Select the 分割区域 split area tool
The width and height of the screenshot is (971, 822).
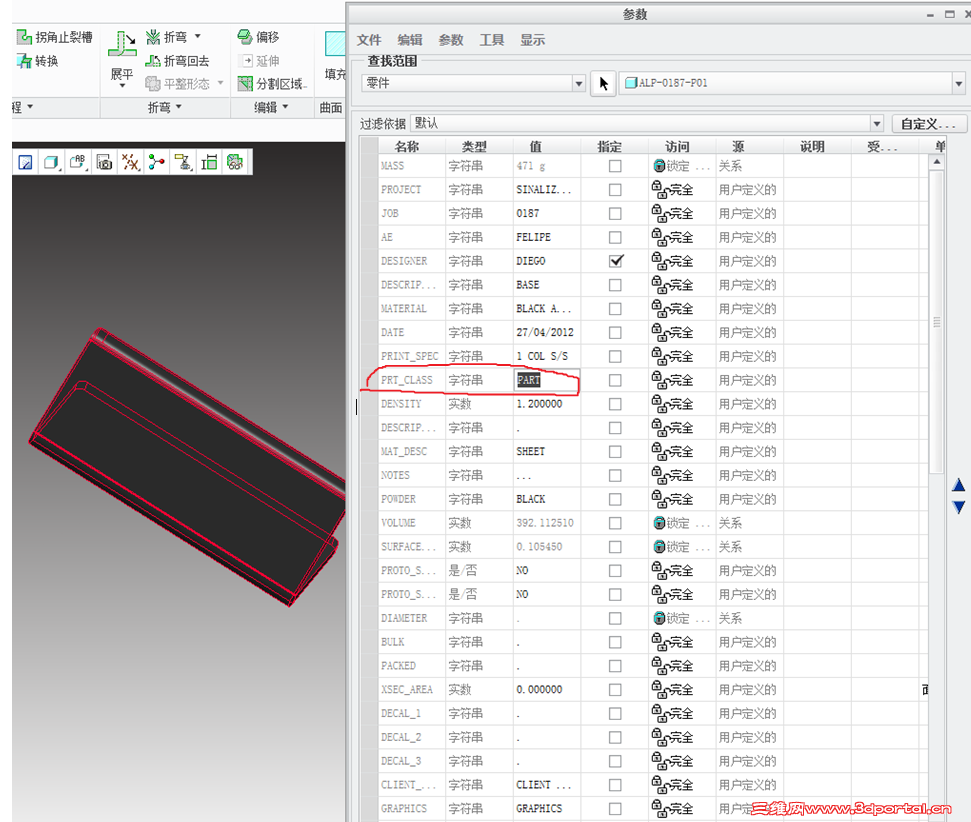[x=271, y=83]
